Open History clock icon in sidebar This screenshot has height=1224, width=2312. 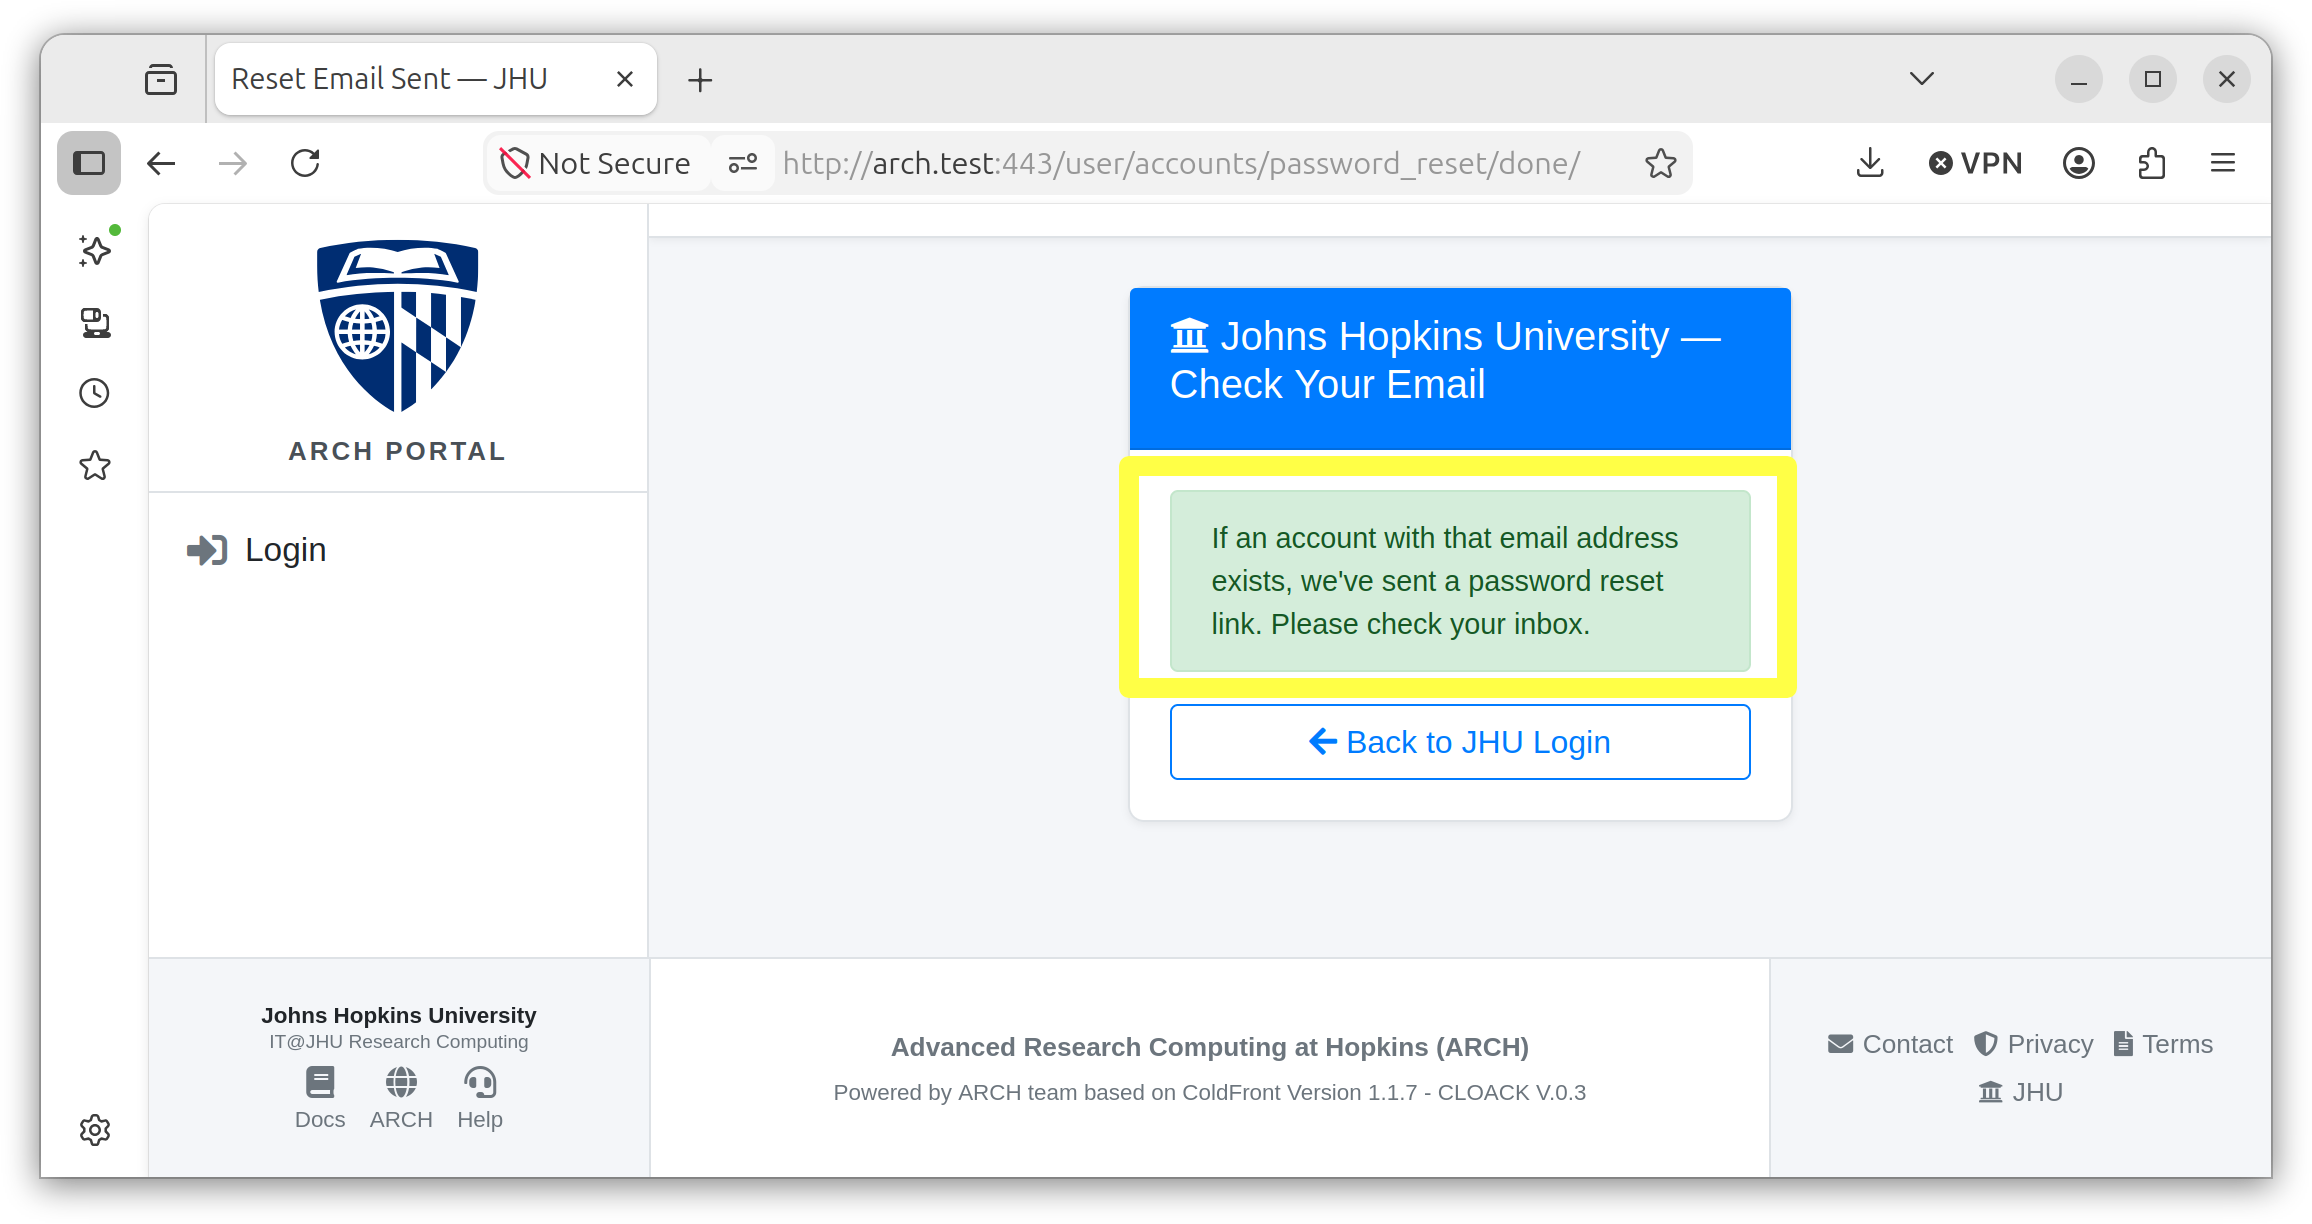tap(95, 393)
